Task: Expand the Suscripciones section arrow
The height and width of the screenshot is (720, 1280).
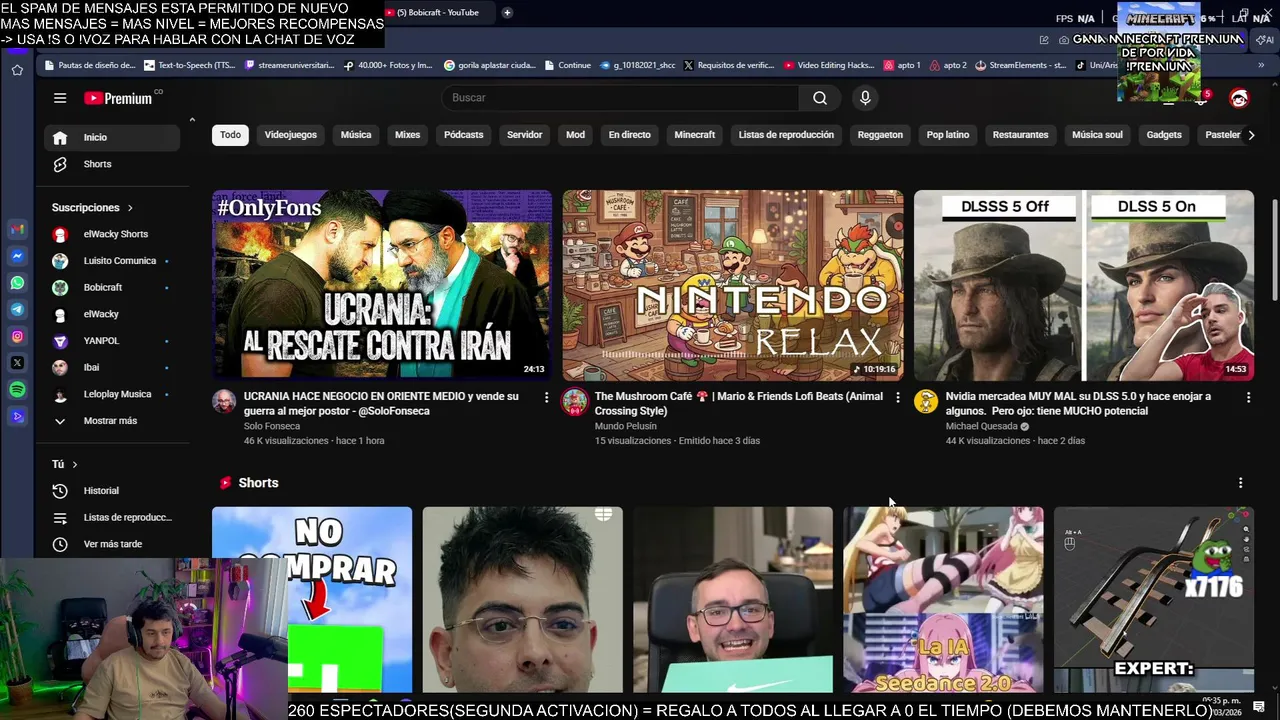Action: coord(129,208)
